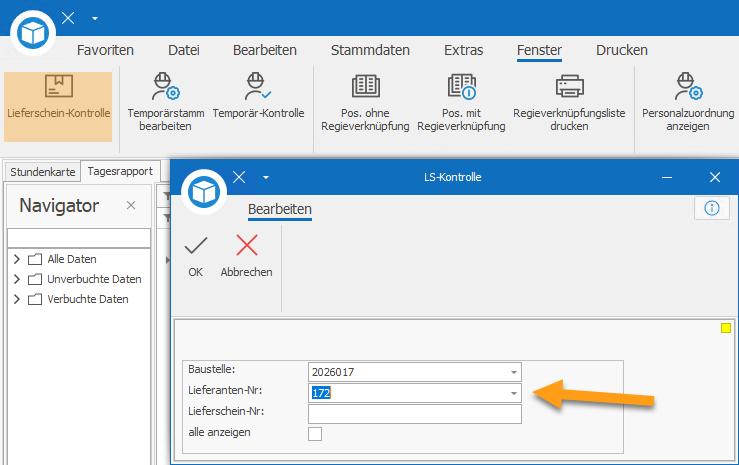Screen dimensions: 739x465
Task: Open the info icon in LS-Kontrolle
Action: (x=712, y=208)
